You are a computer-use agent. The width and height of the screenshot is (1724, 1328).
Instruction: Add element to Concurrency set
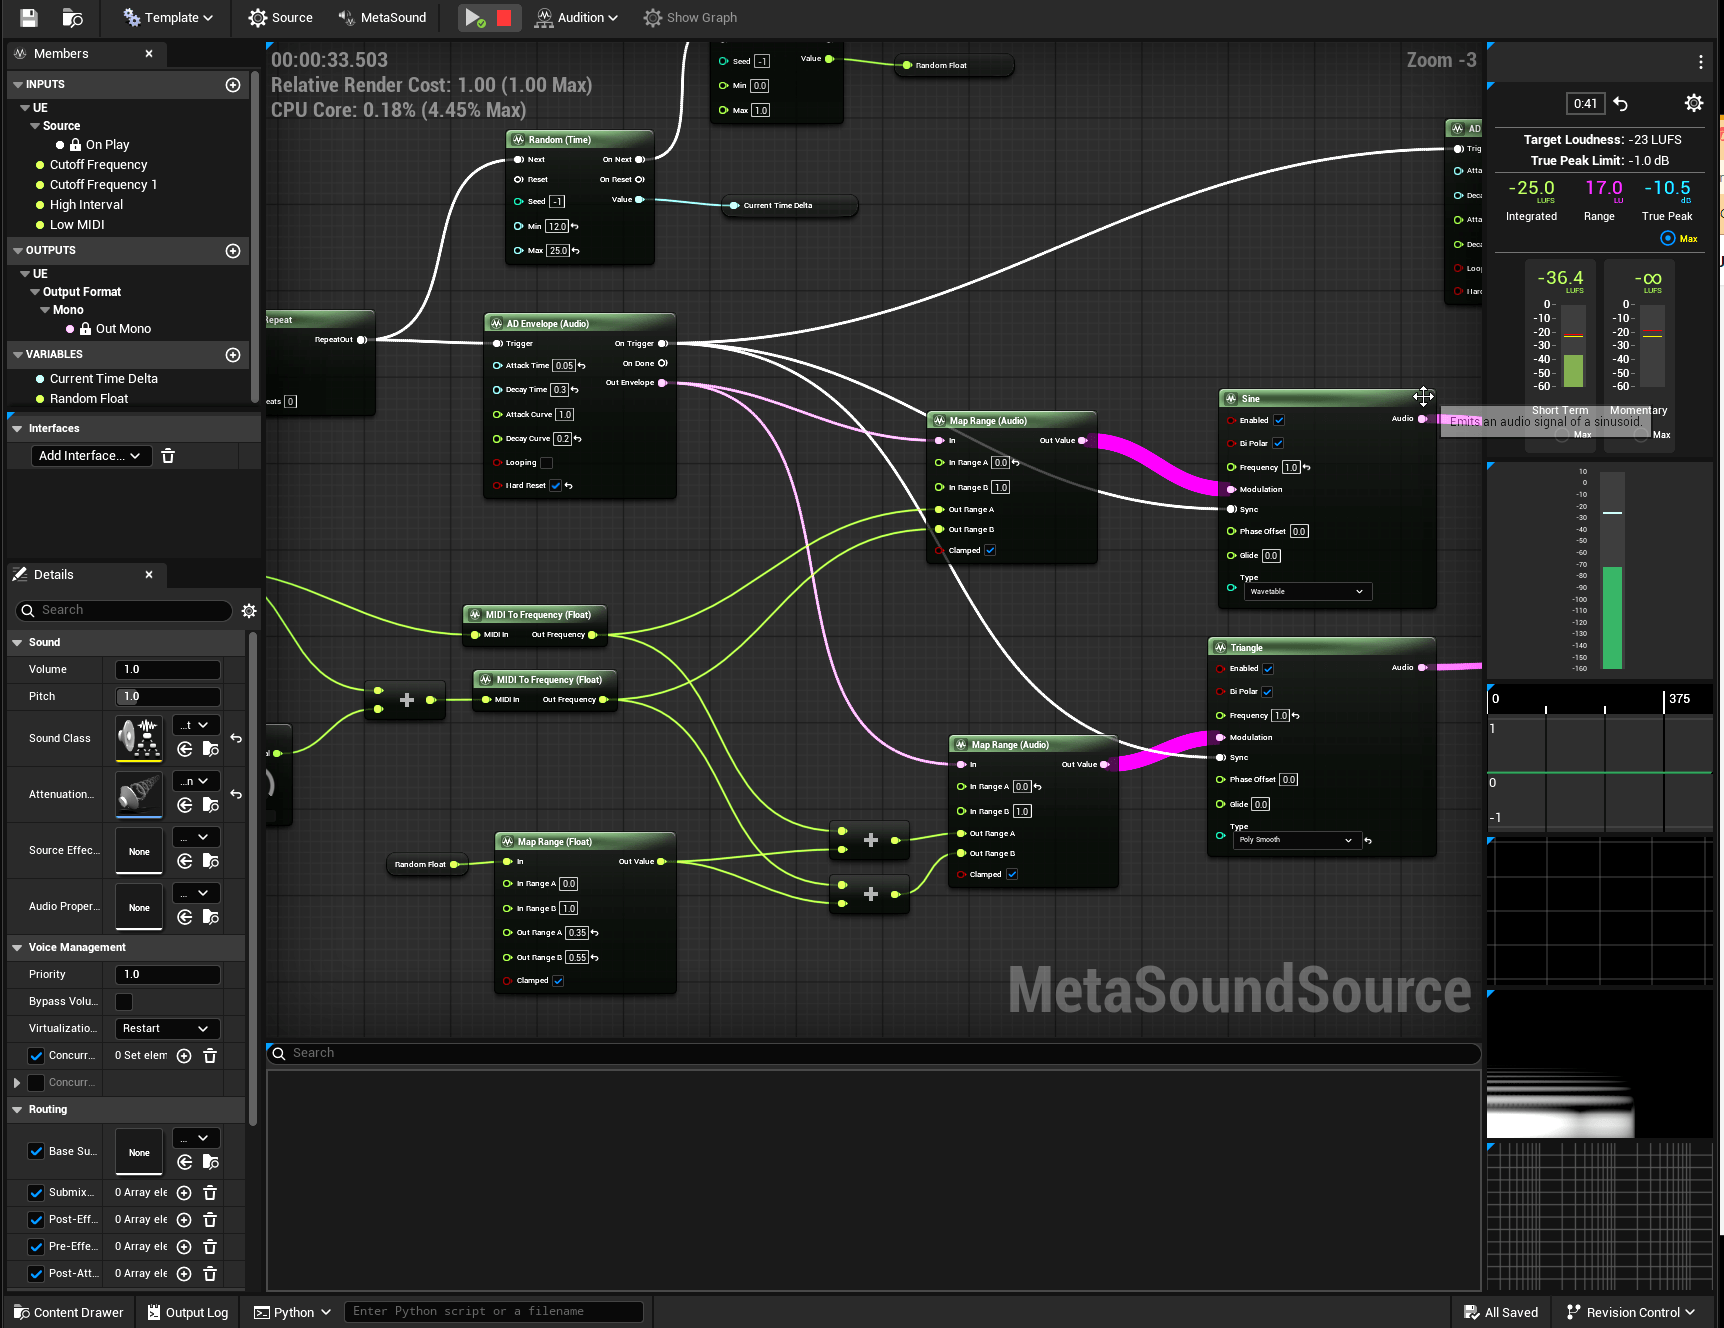point(184,1056)
